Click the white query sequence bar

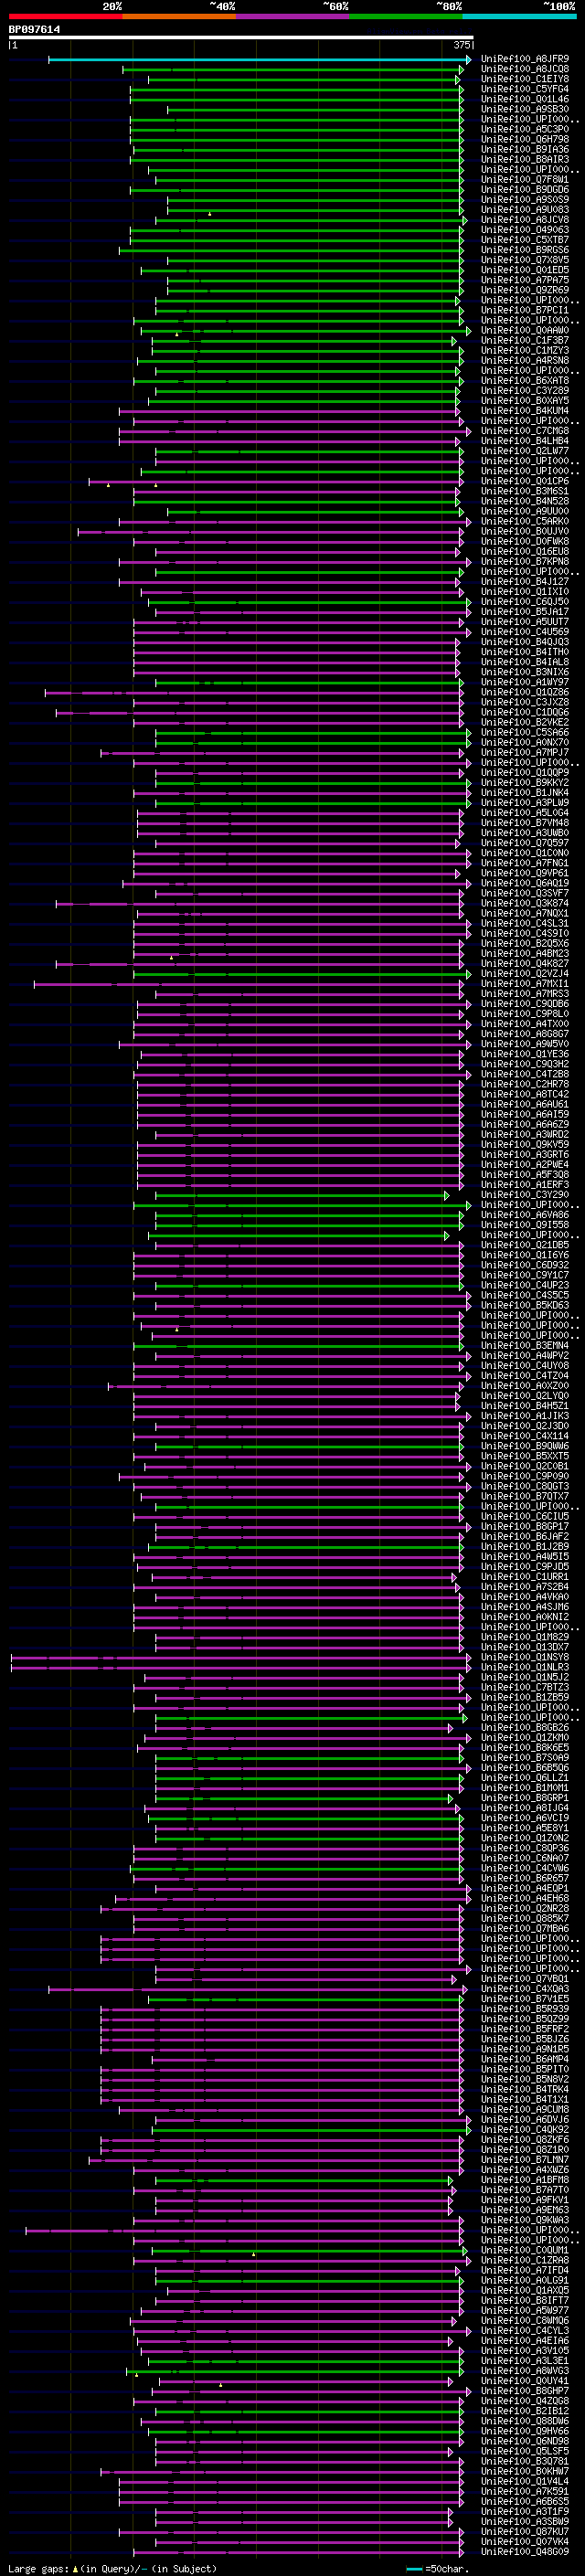click(241, 38)
